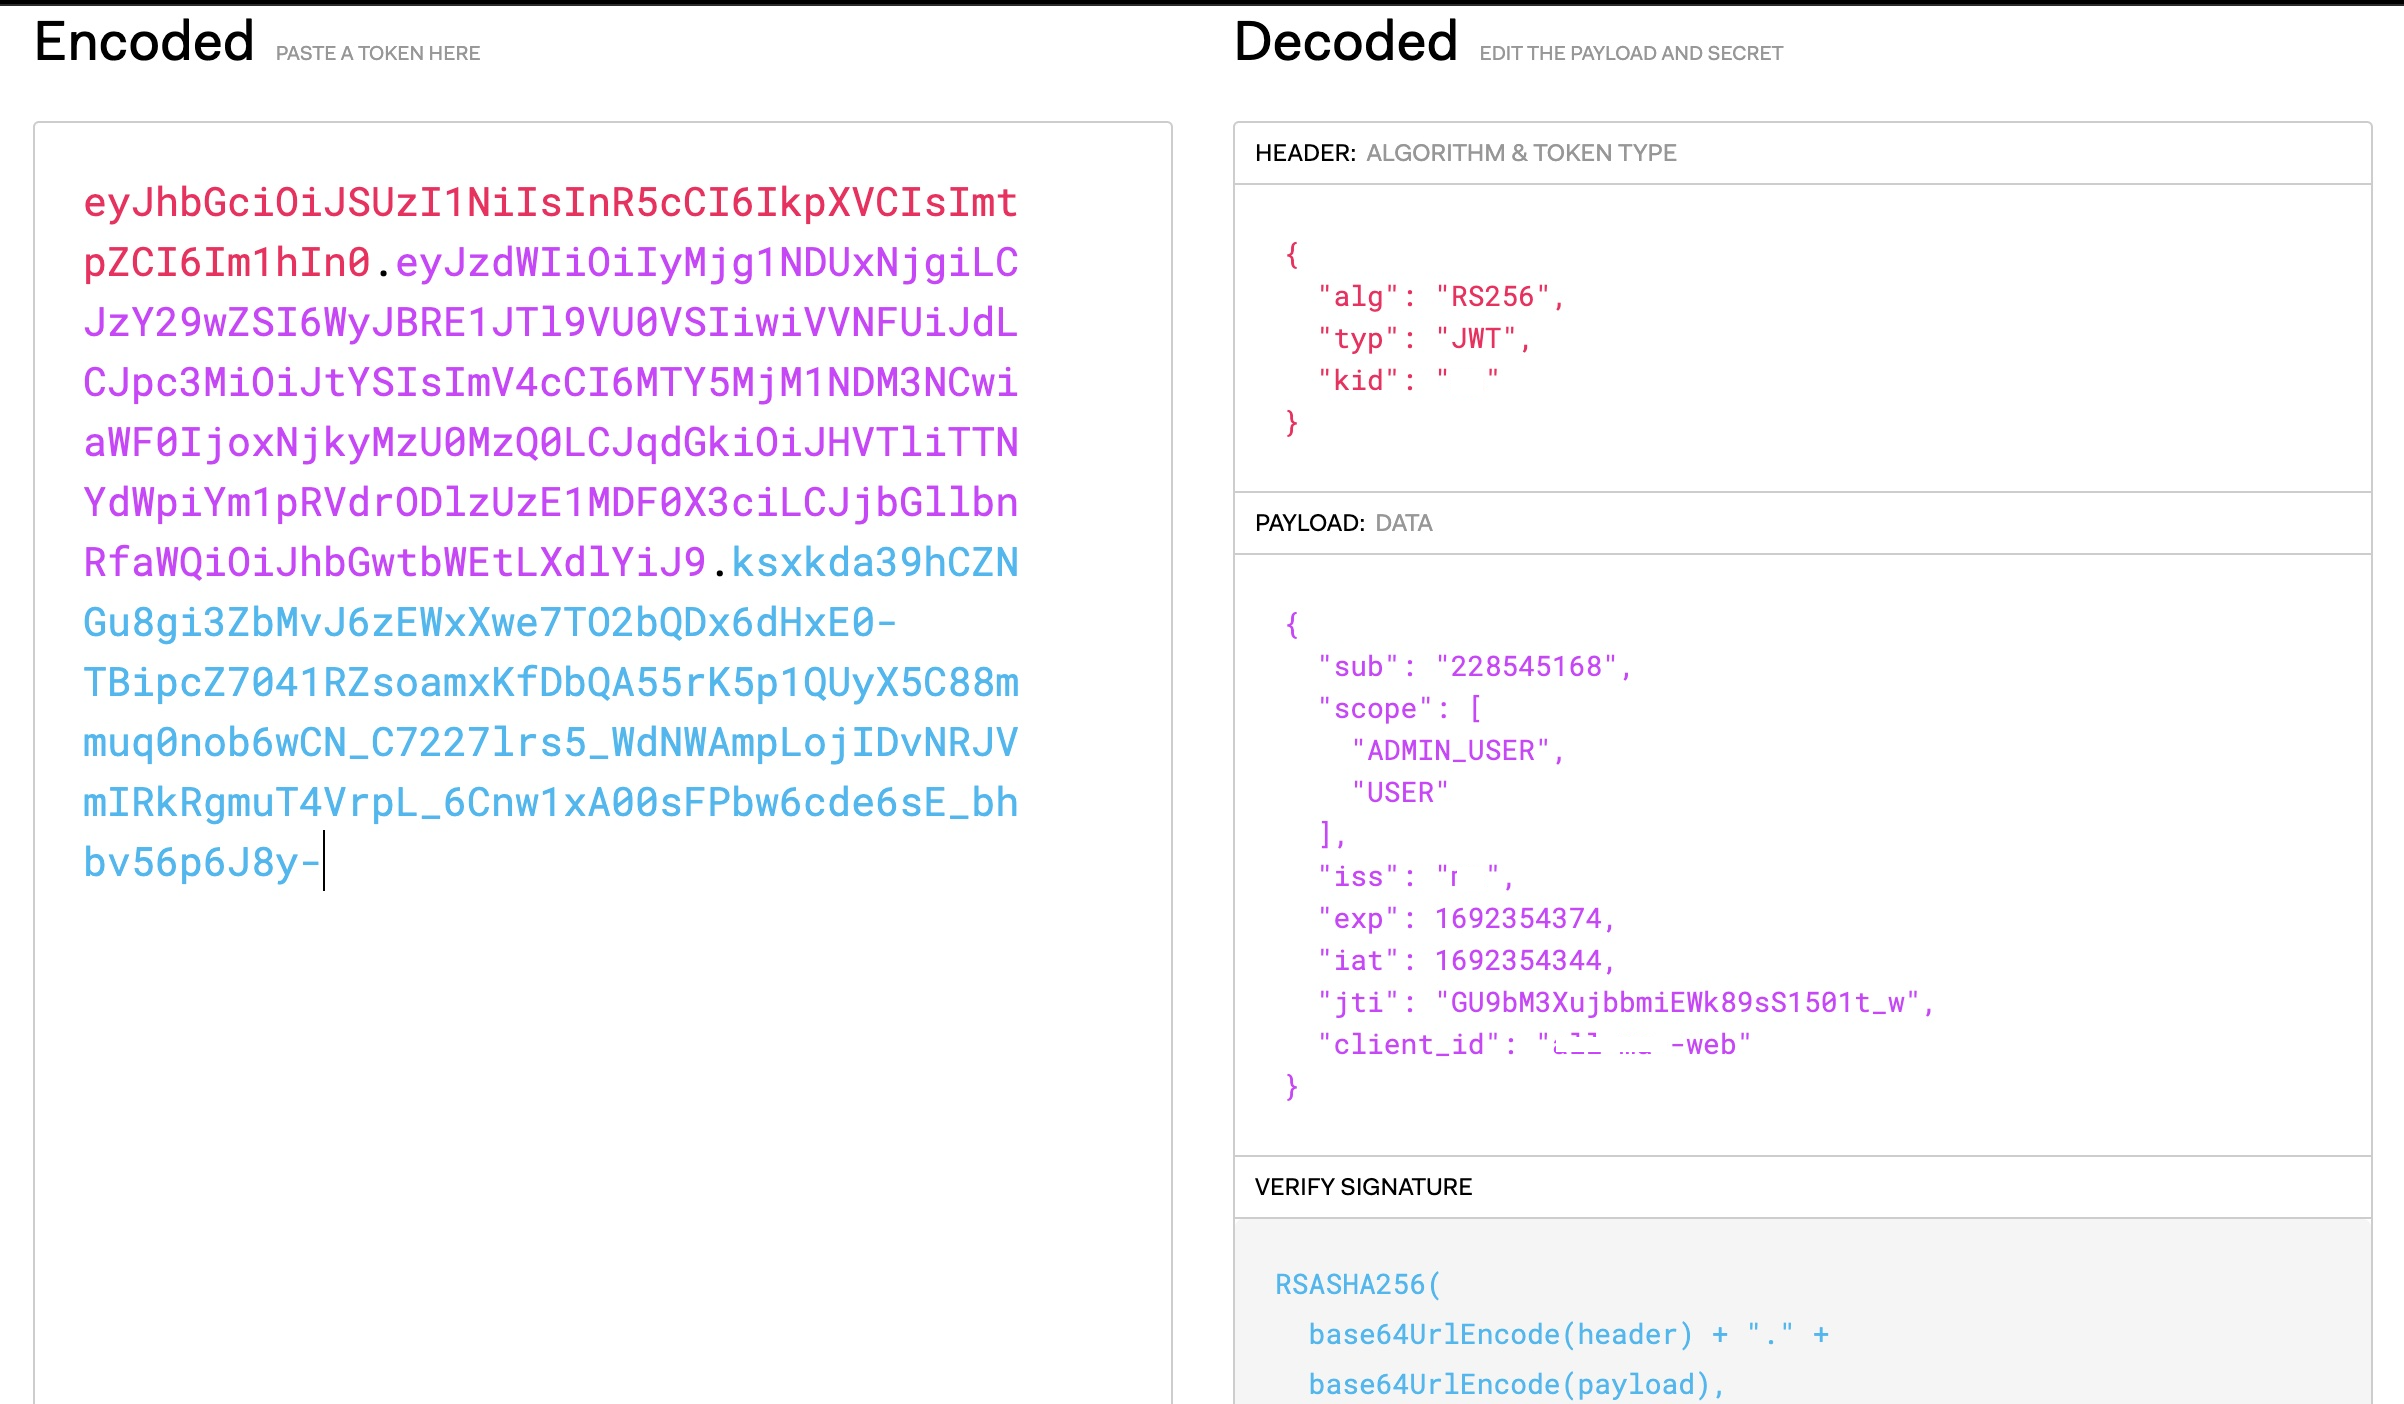Click 'EDIT THE PAYLOAD AND SECRET' label
Viewport: 2404px width, 1404px height.
point(1631,53)
